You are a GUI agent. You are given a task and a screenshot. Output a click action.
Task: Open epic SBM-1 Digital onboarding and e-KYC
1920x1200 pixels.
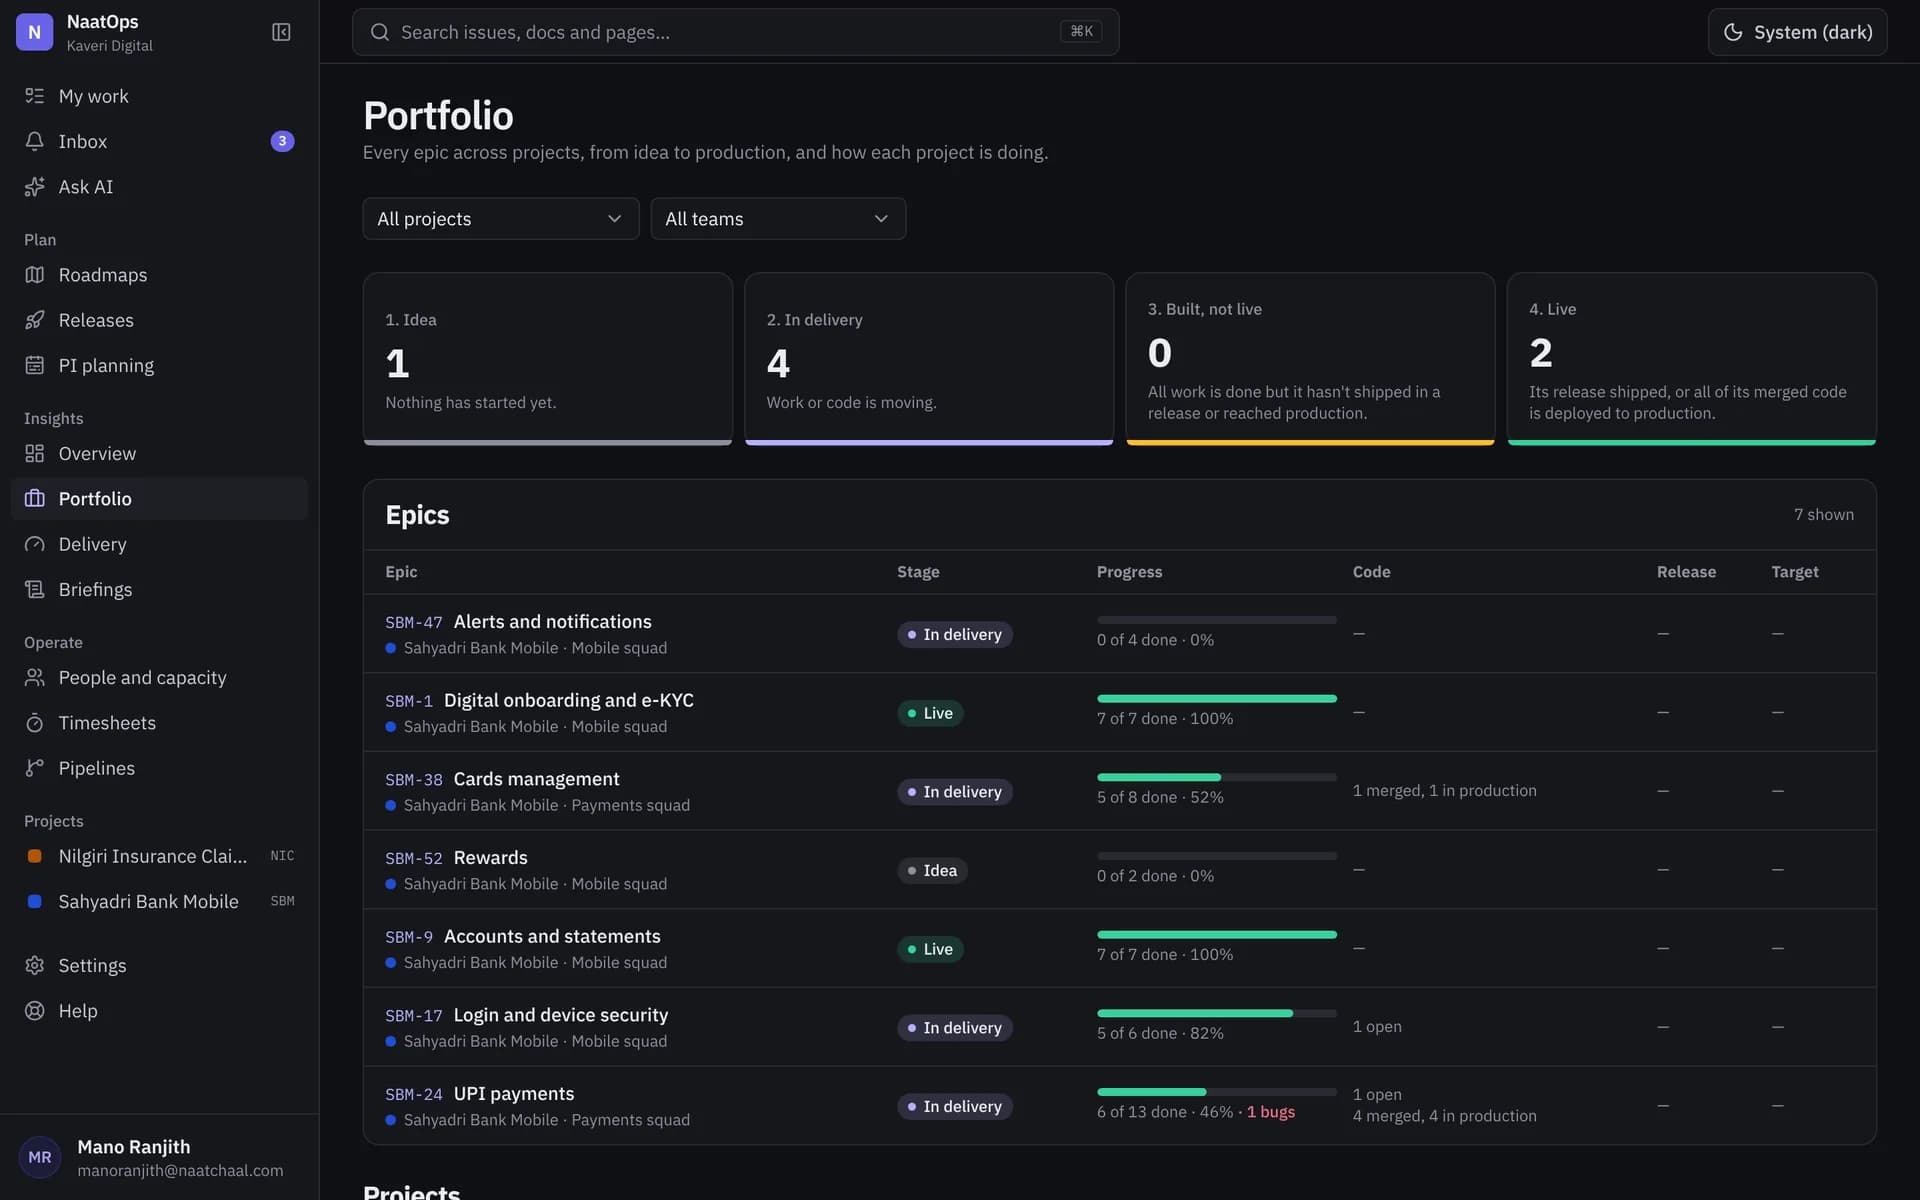(539, 701)
